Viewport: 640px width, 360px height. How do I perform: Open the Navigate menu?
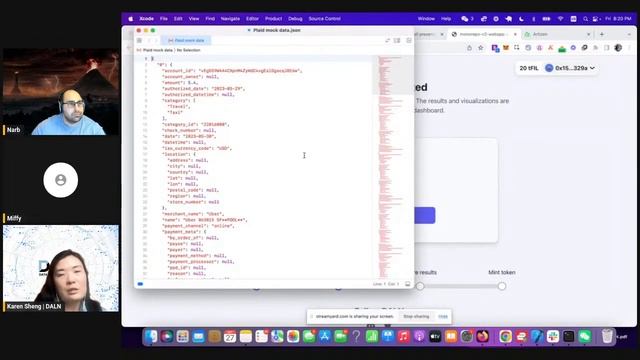[230, 19]
